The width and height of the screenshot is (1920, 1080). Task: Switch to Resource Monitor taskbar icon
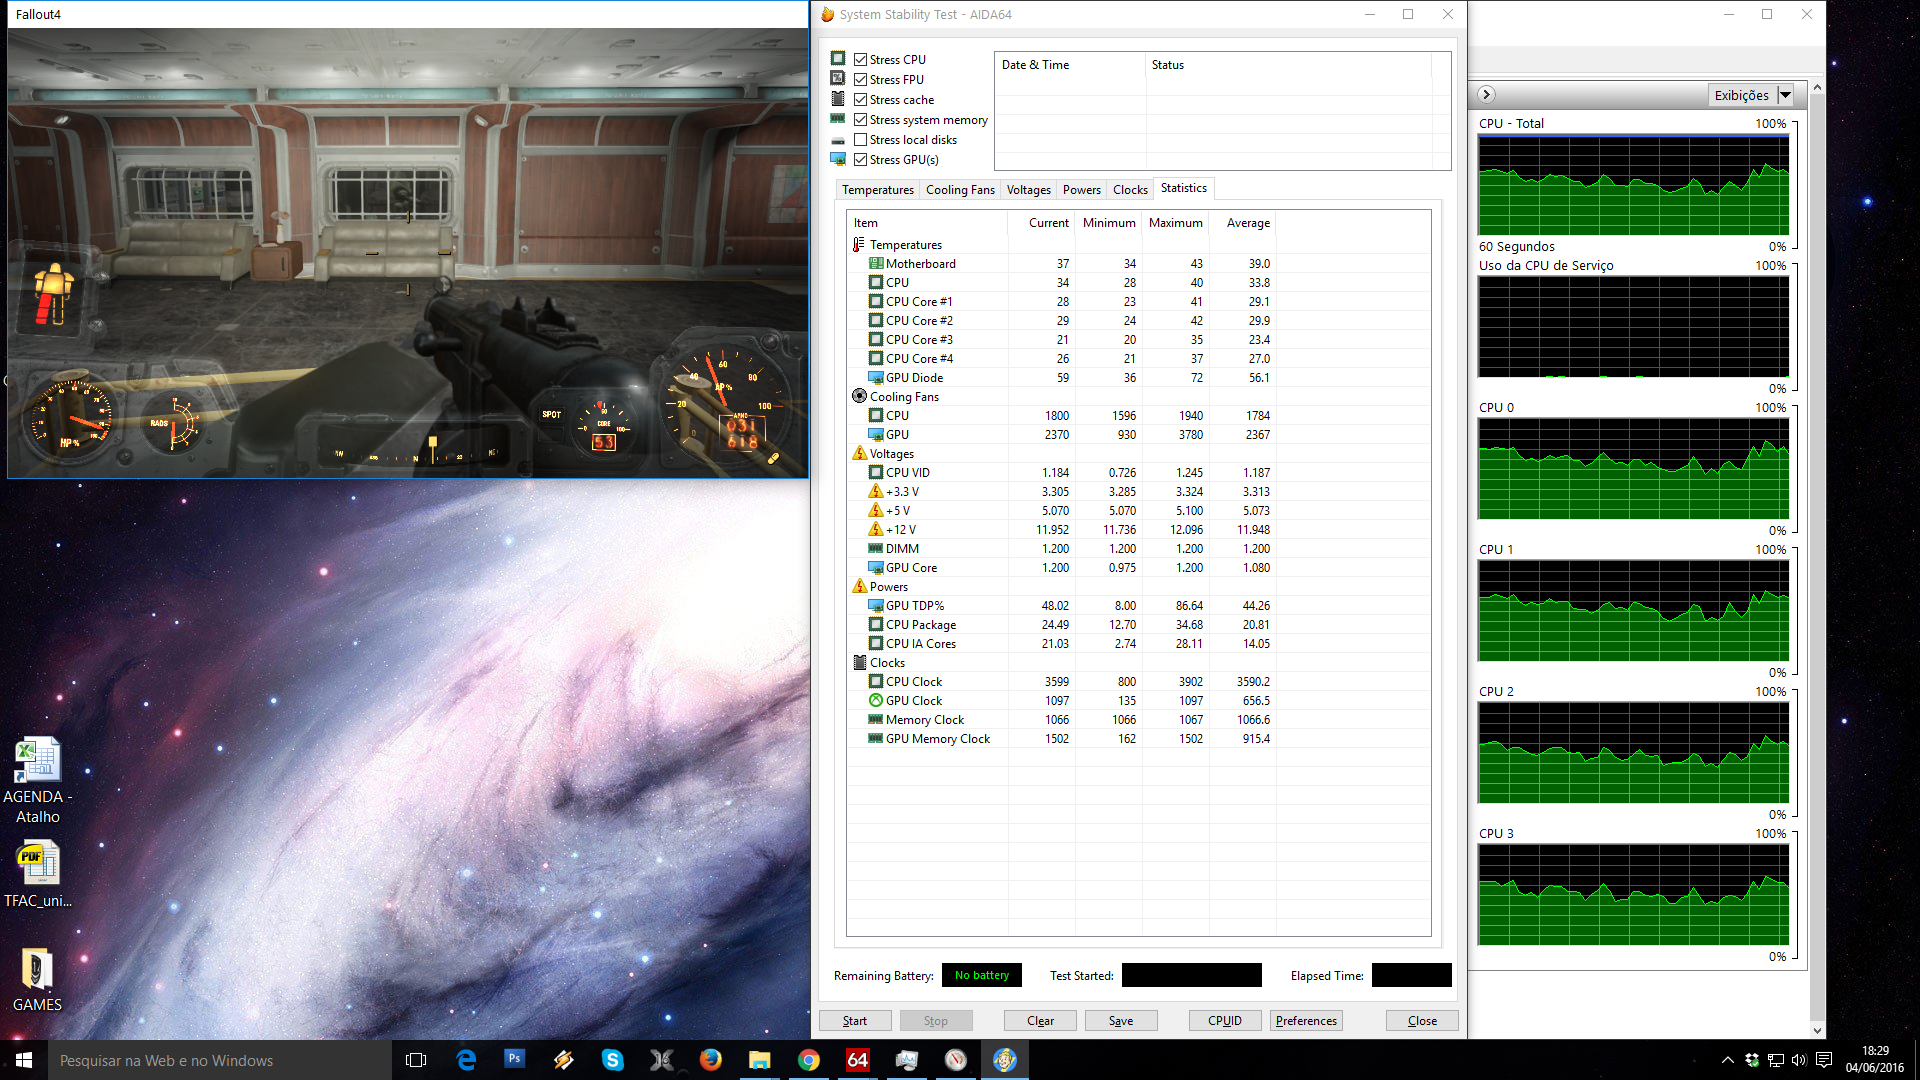907,1060
